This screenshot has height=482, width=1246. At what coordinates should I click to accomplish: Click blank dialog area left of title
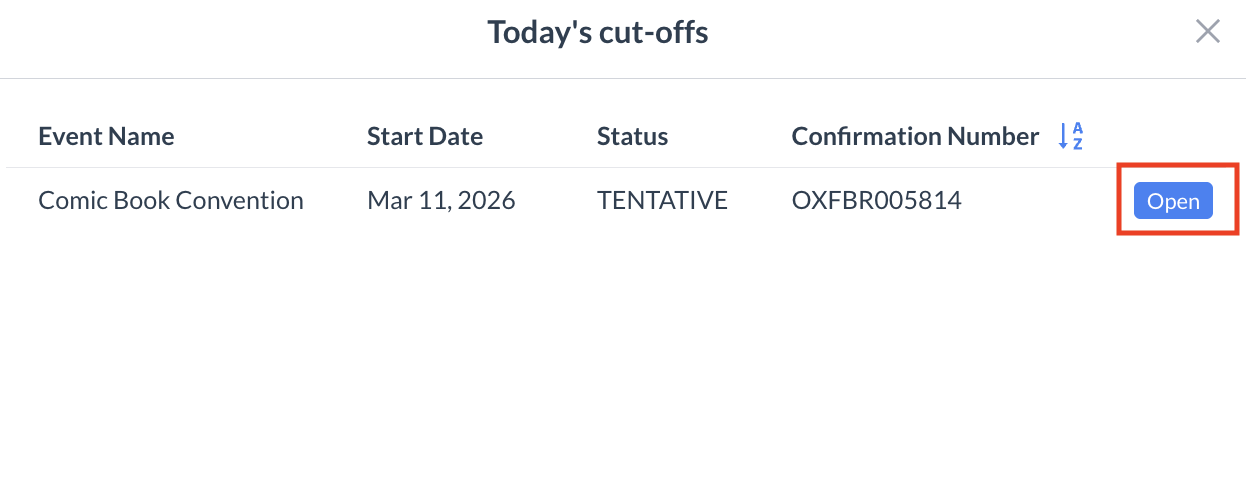tap(200, 33)
